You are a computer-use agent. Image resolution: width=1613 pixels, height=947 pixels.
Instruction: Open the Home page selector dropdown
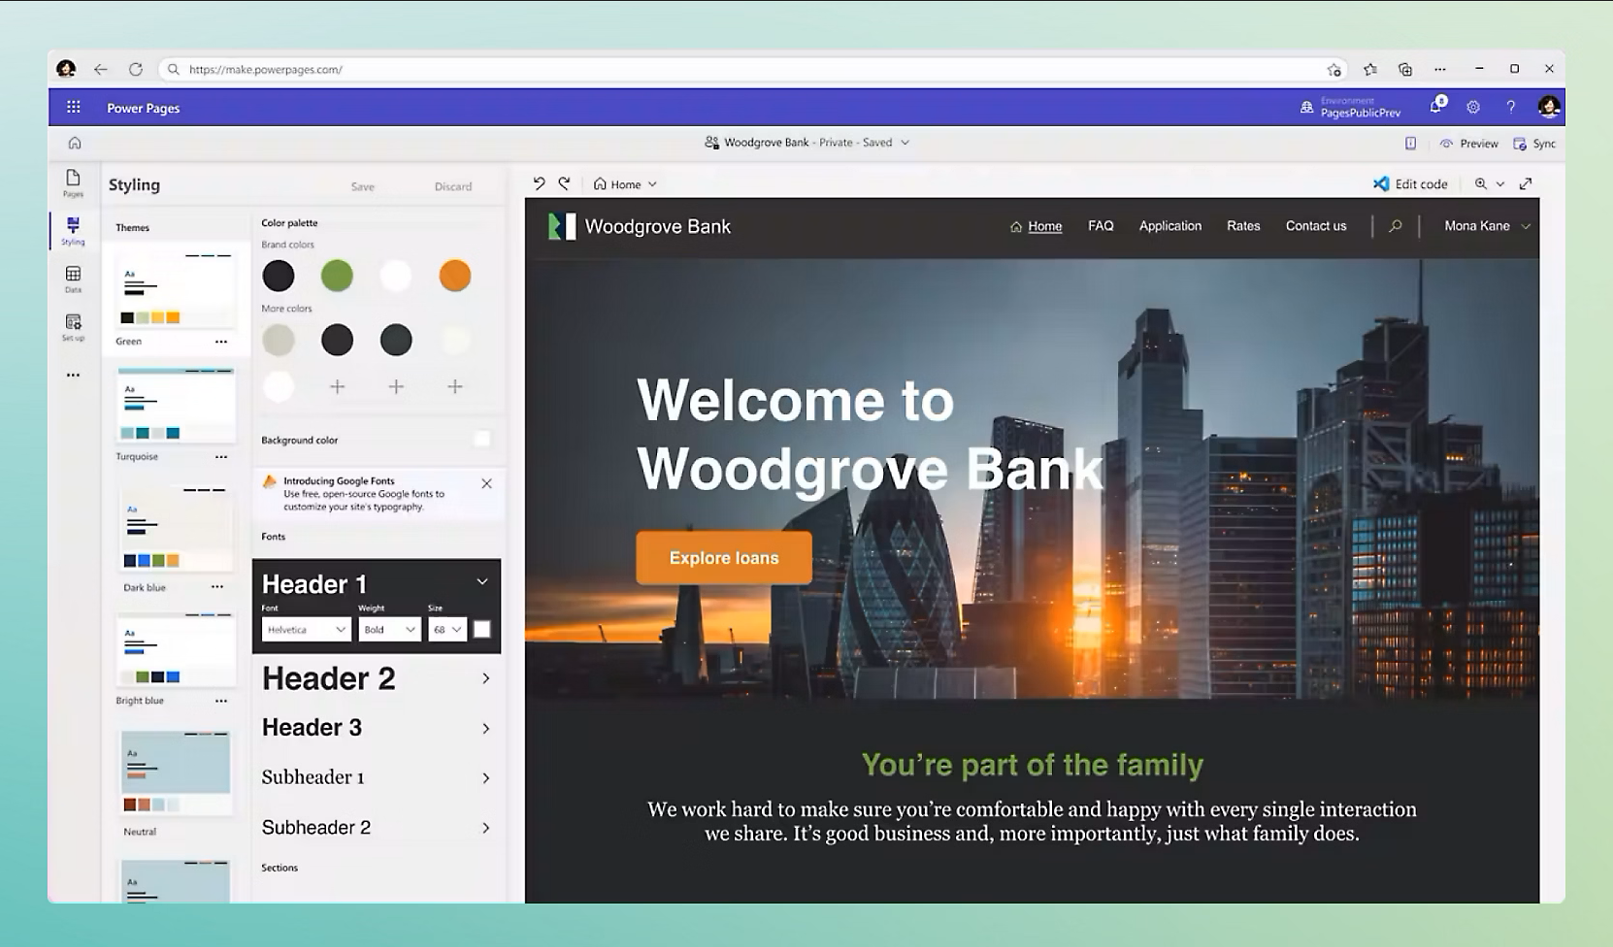(x=626, y=184)
